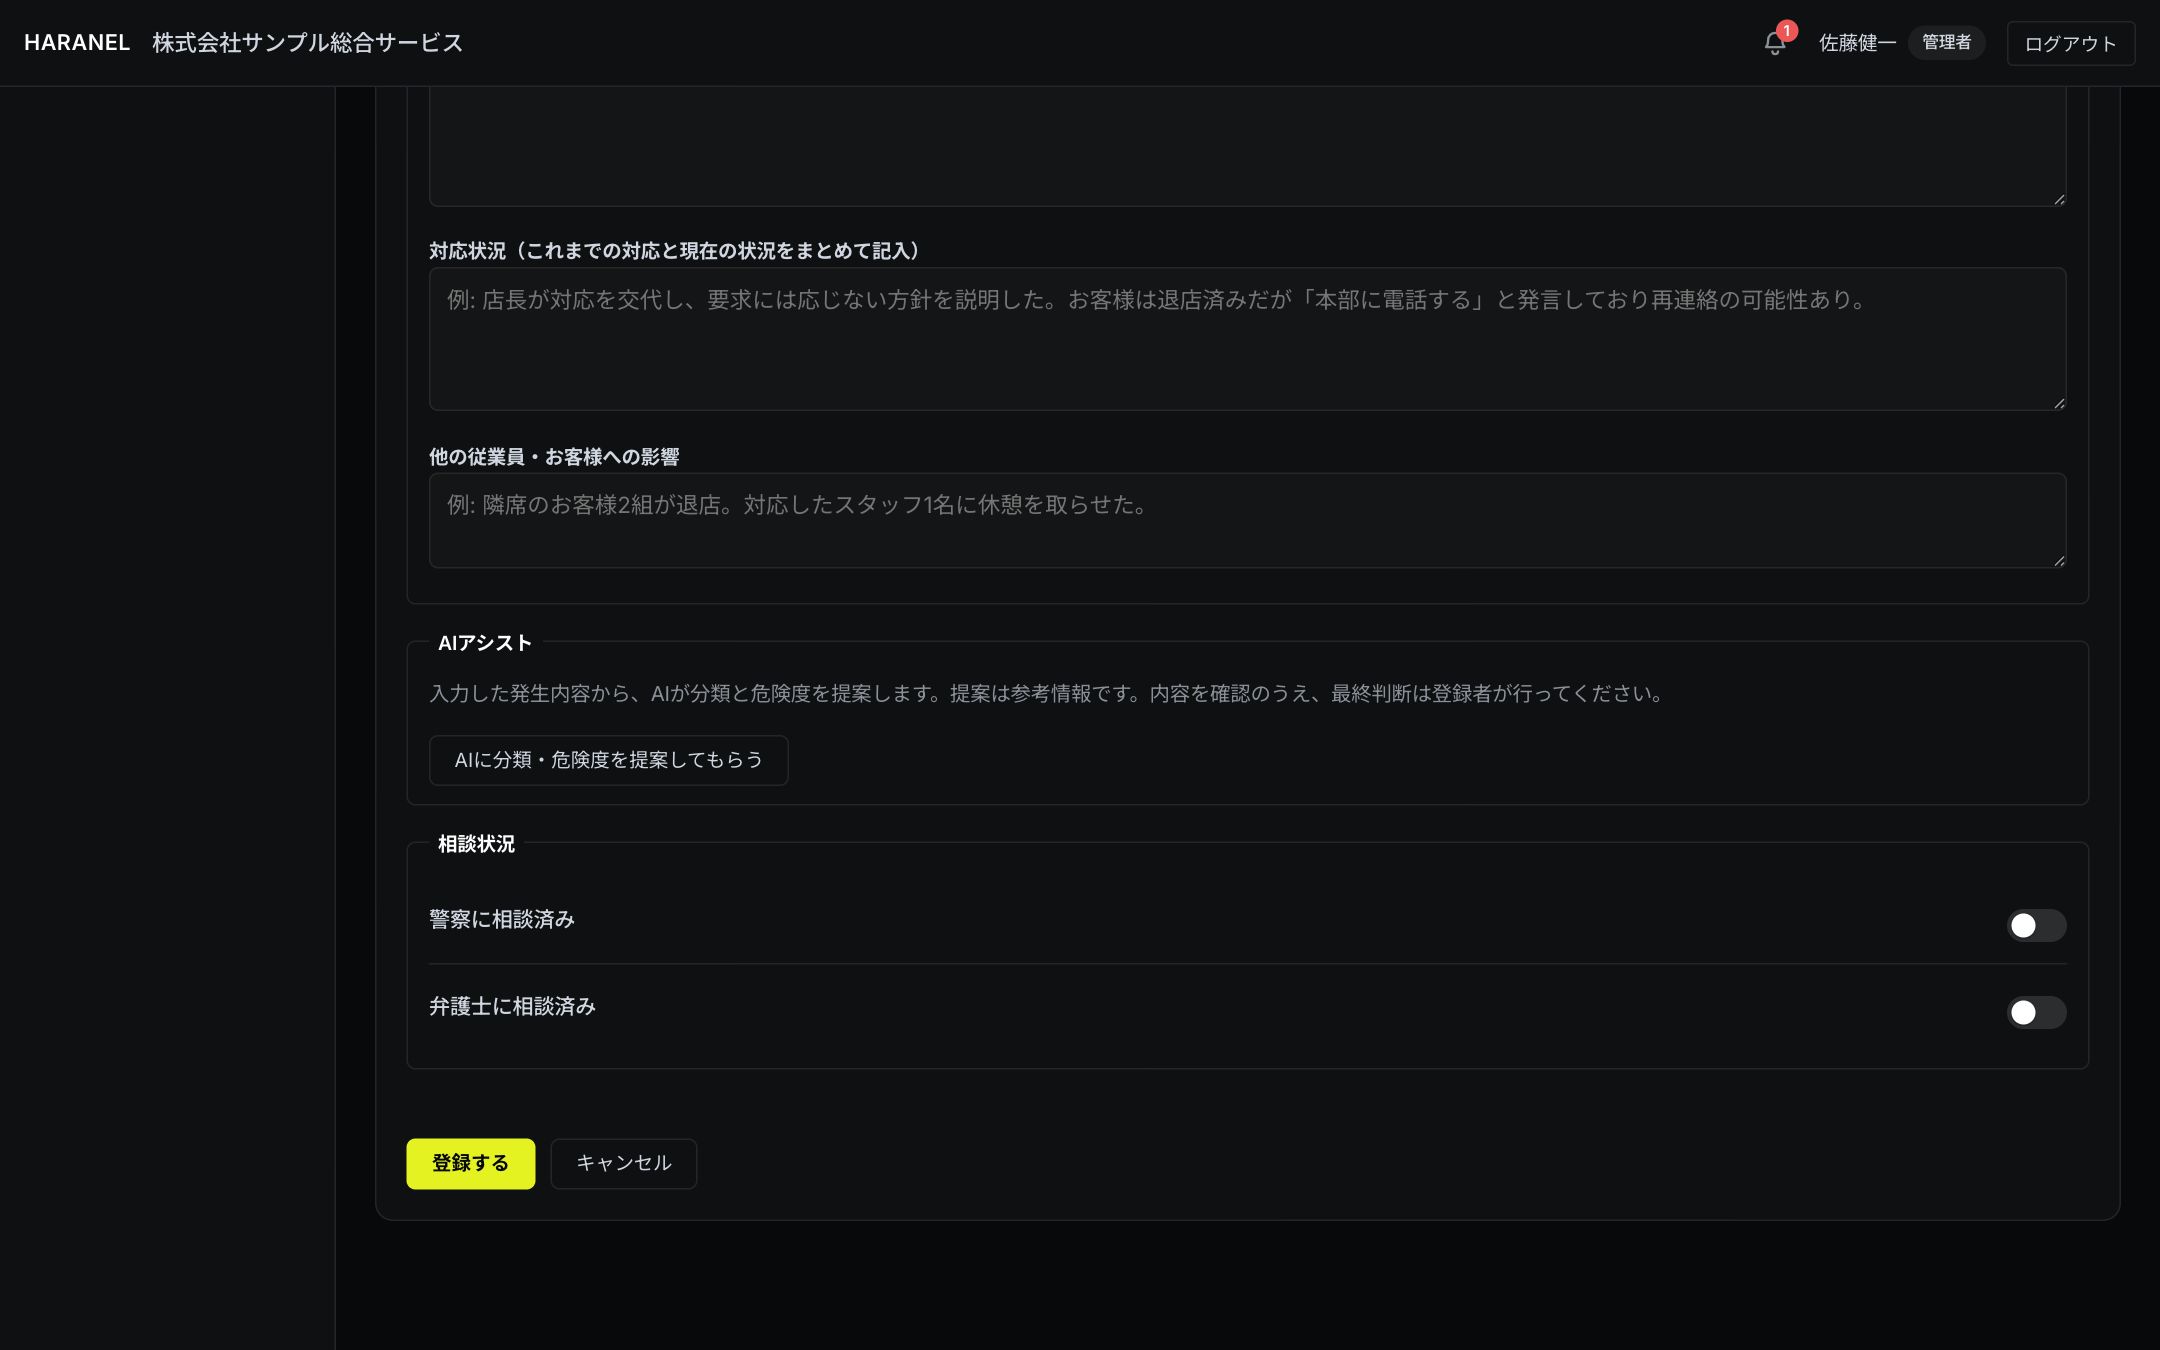Click AIに分類・危険度を提案してもらう button

pos(608,760)
